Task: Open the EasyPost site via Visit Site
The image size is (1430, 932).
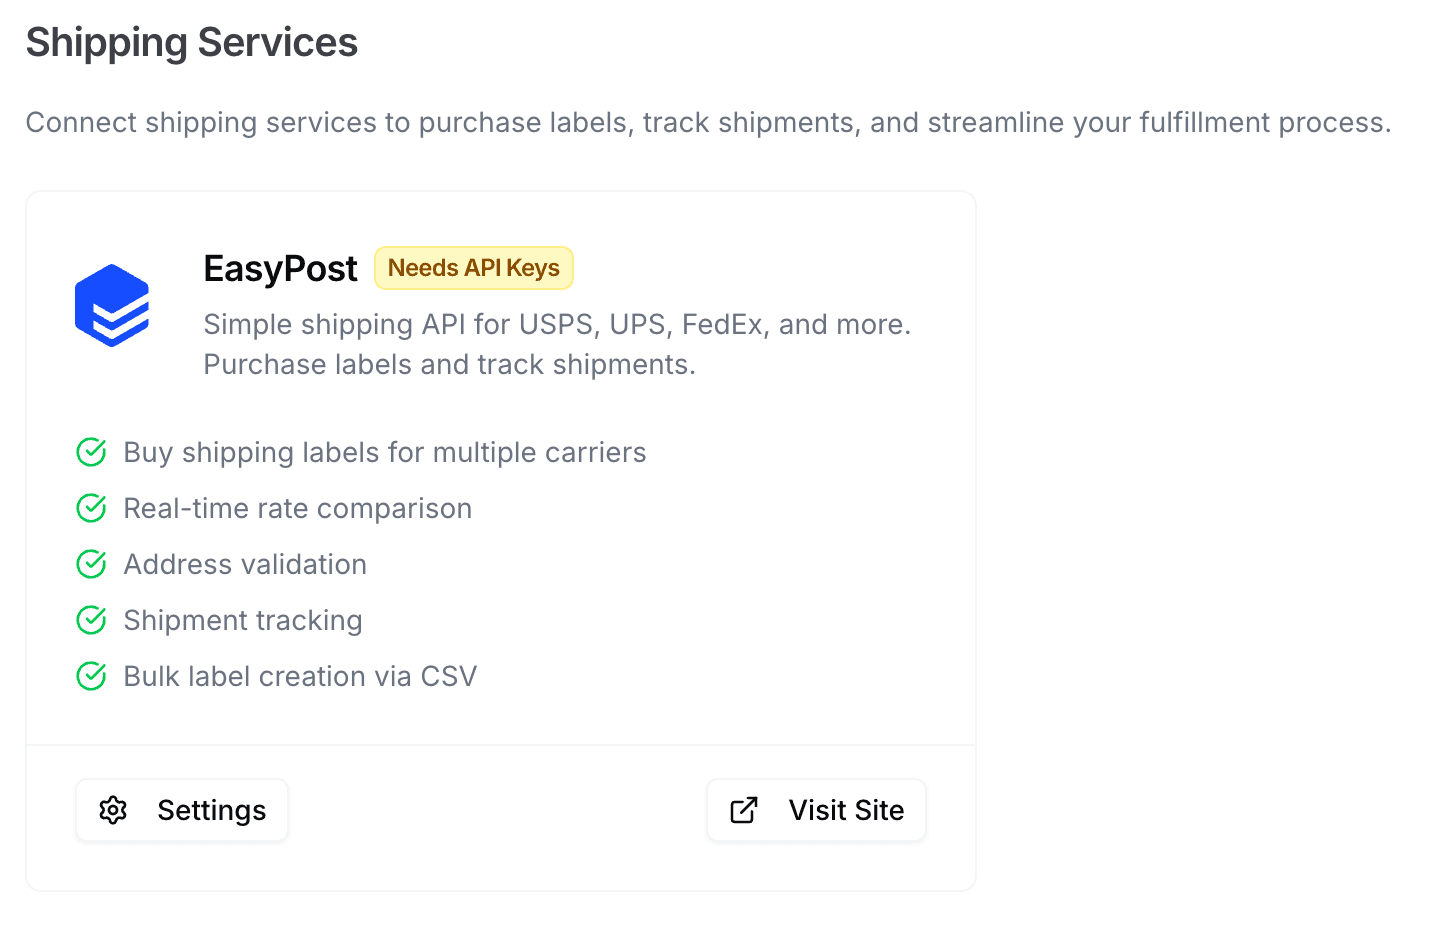Action: click(x=816, y=810)
